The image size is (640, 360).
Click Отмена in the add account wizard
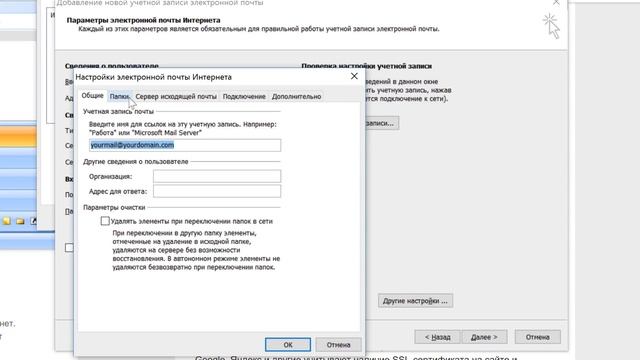pyautogui.click(x=538, y=337)
